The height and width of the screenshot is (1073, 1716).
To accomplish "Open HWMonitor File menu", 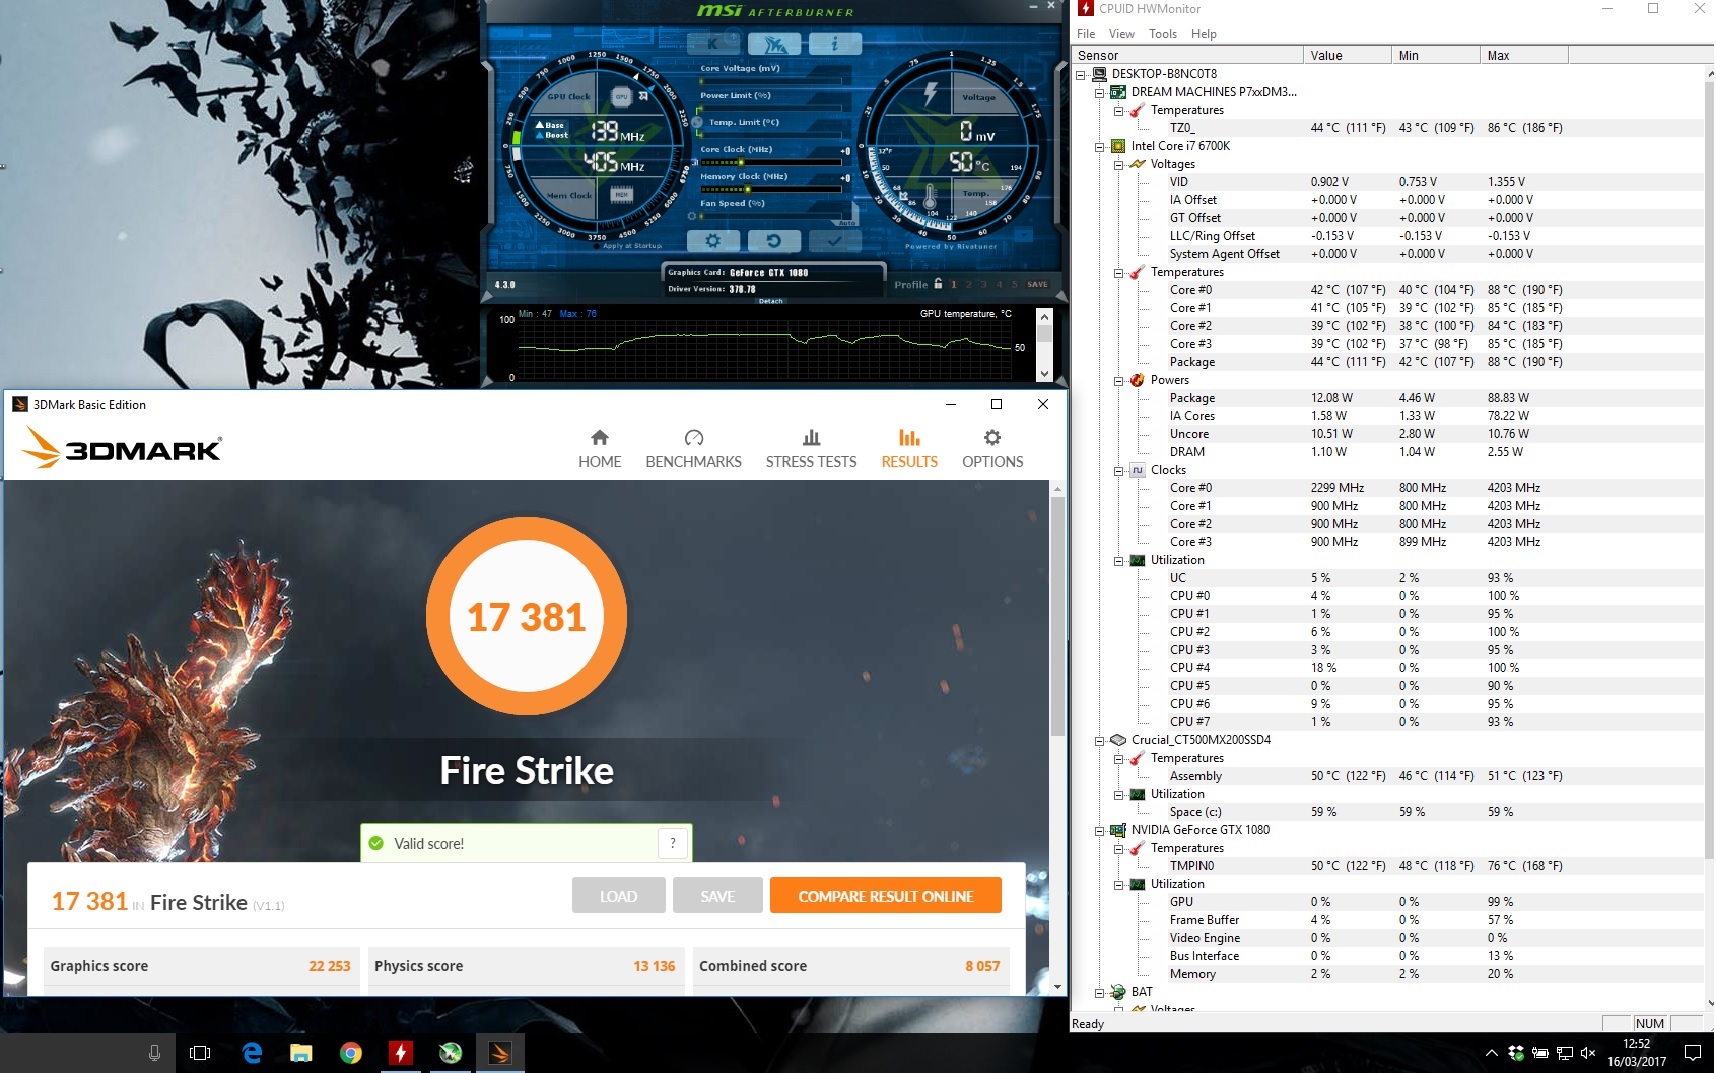I will pyautogui.click(x=1086, y=34).
